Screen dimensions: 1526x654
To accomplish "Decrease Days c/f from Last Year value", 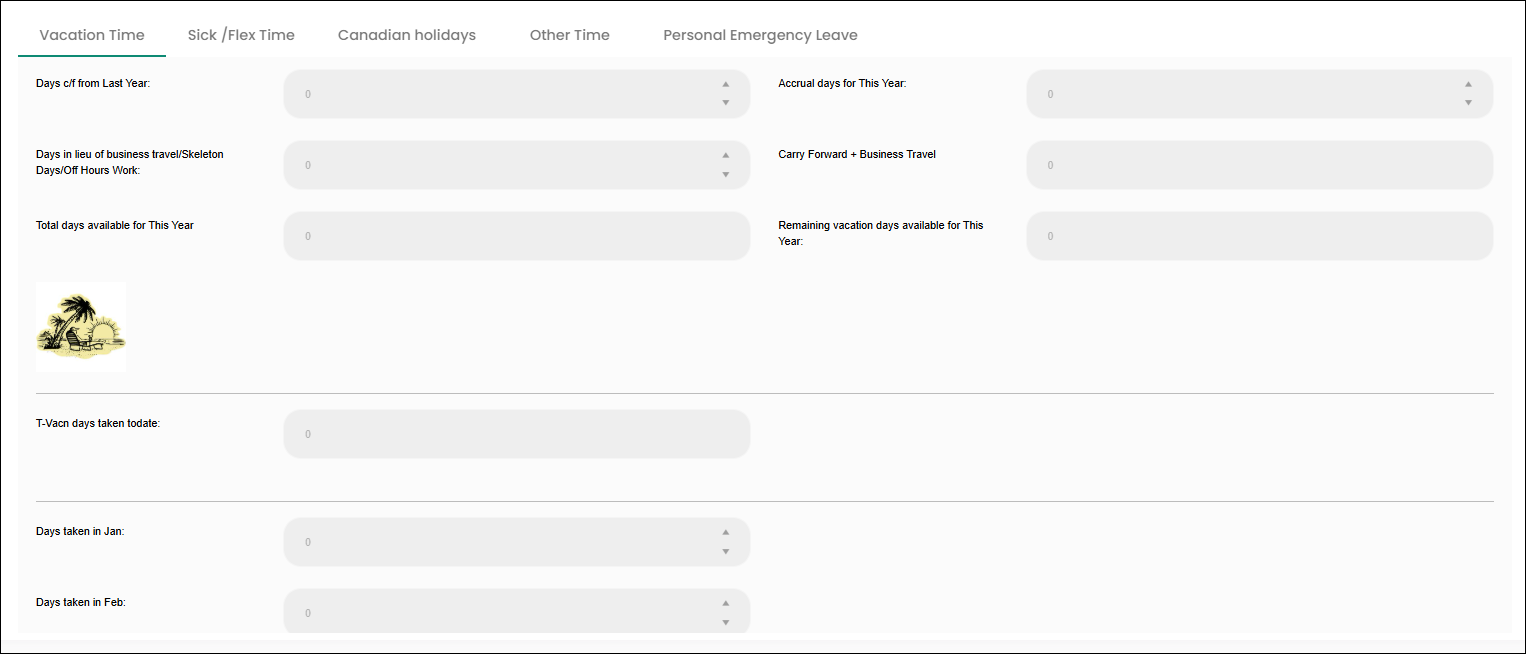I will [x=726, y=103].
